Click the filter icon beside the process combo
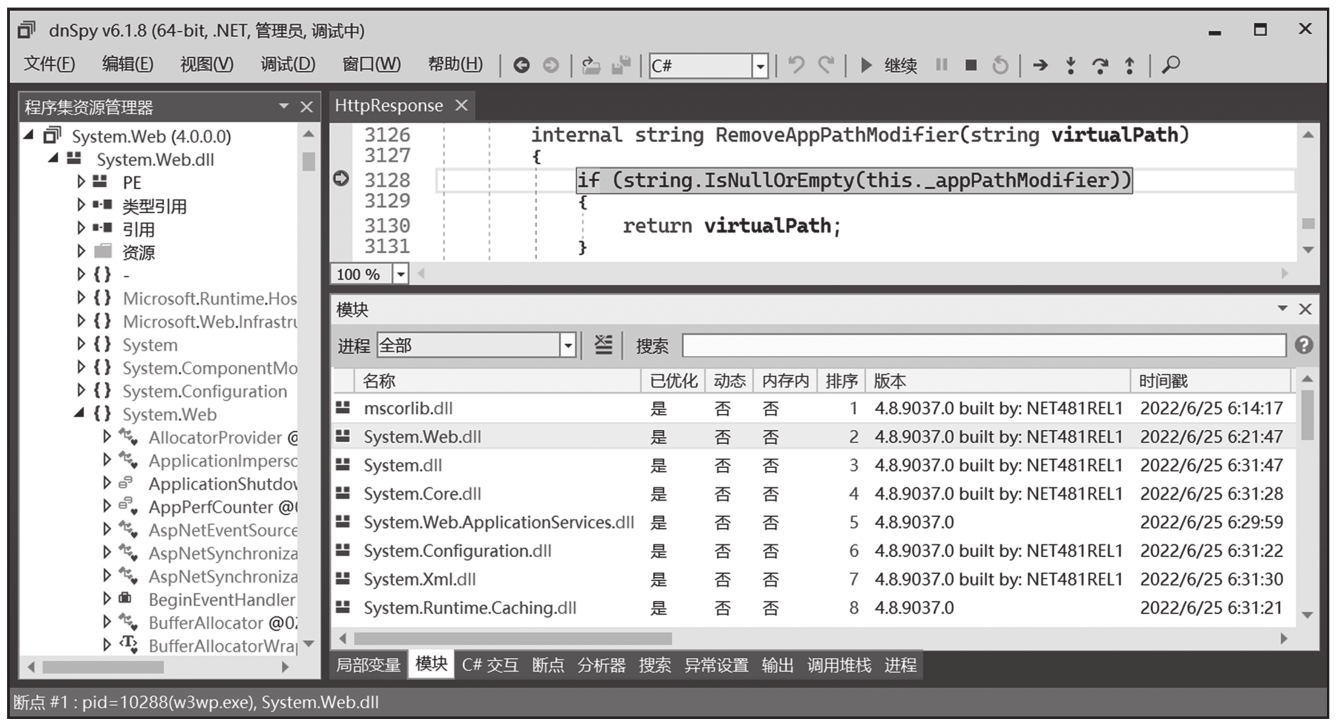1336x726 pixels. click(602, 345)
